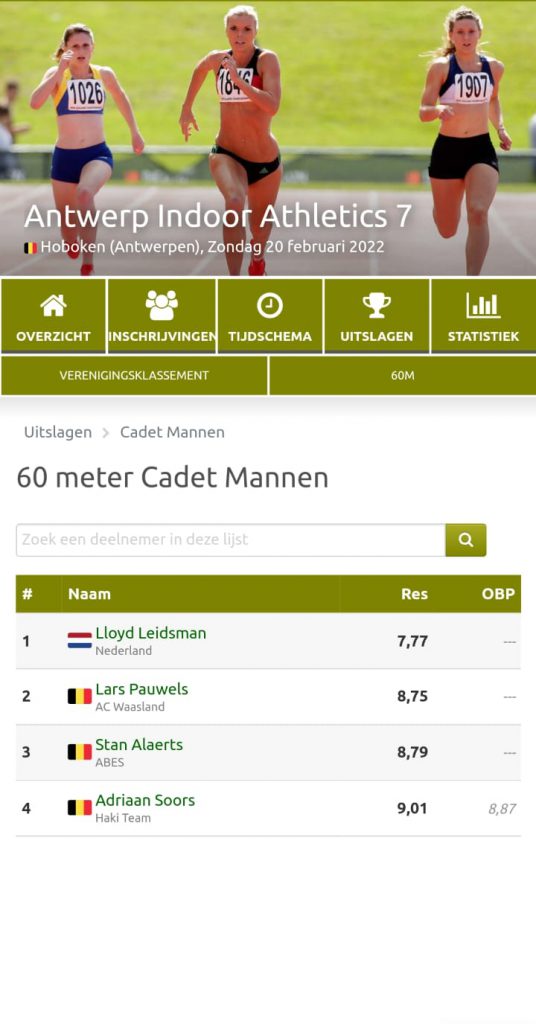This screenshot has height=1024, width=536.
Task: Open the Cadet Mannen breadcrumb
Action: pos(172,432)
